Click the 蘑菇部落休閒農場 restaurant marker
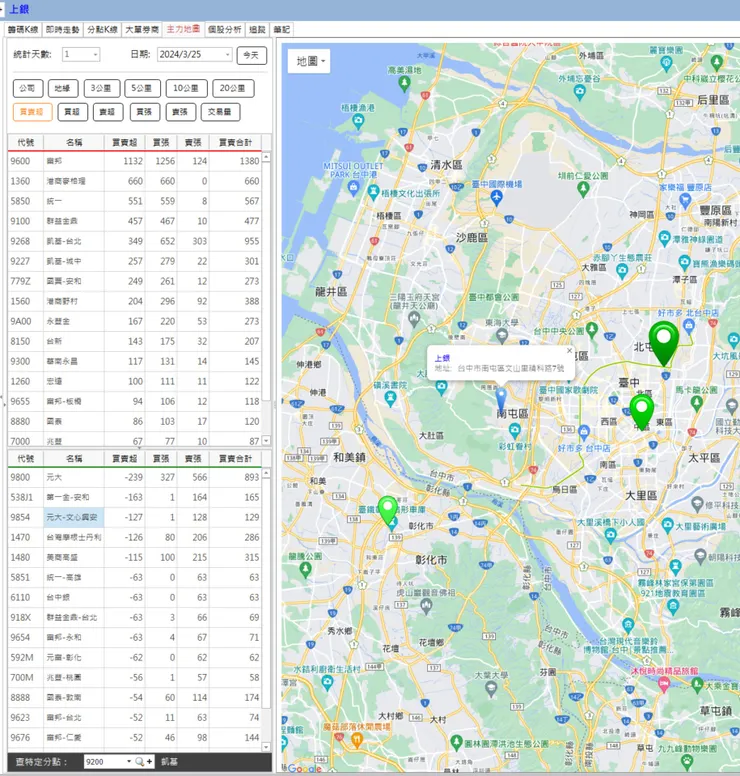The width and height of the screenshot is (740, 776). [x=356, y=740]
